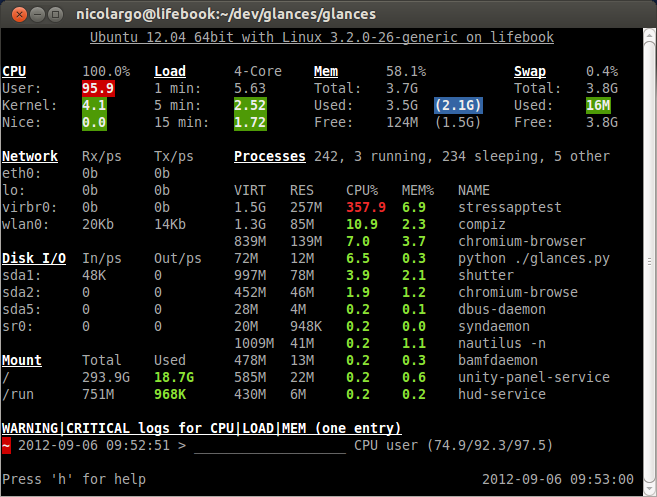Click the sda1 In/ps value 48K
Viewport: 657px width, 497px height.
point(94,275)
